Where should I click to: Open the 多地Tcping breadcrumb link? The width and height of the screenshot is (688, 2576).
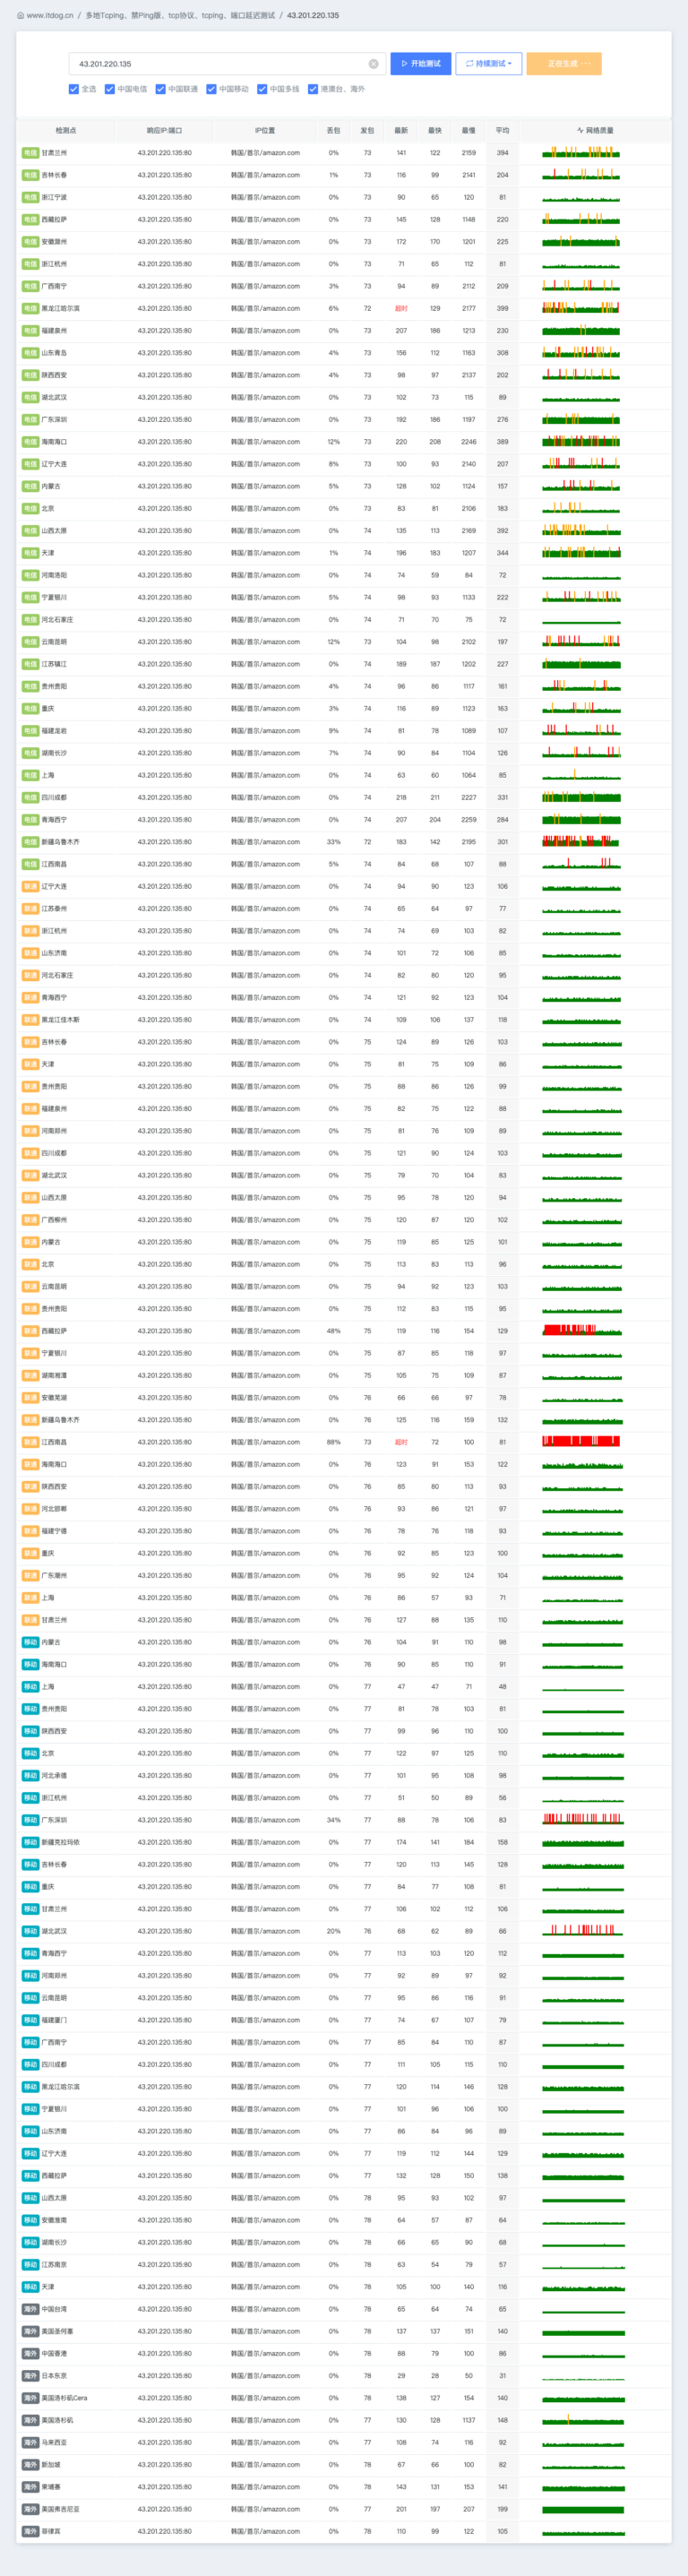(x=138, y=16)
